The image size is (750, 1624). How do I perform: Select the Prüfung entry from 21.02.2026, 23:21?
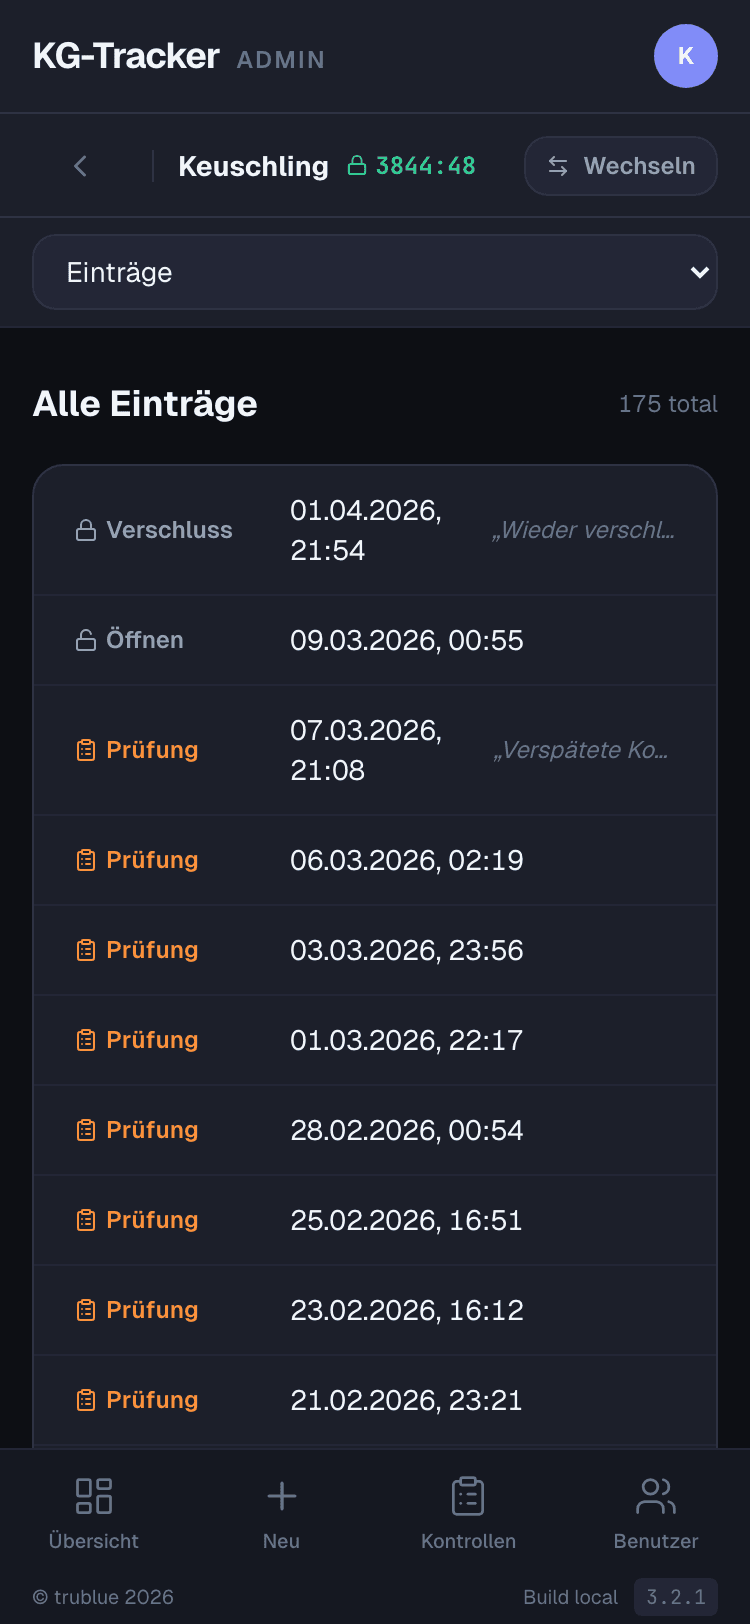click(x=375, y=1400)
